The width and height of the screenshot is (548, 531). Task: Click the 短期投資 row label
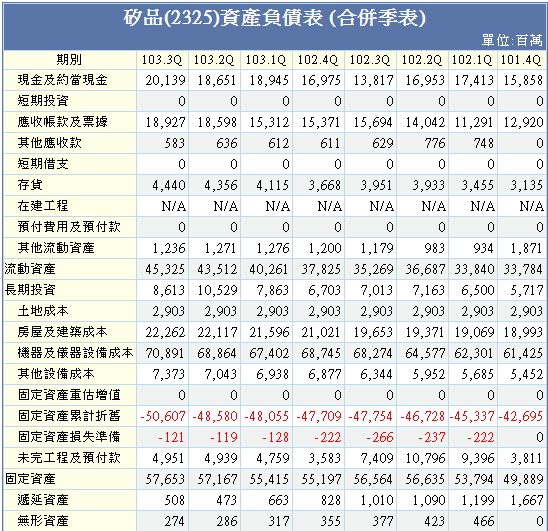pyautogui.click(x=43, y=101)
